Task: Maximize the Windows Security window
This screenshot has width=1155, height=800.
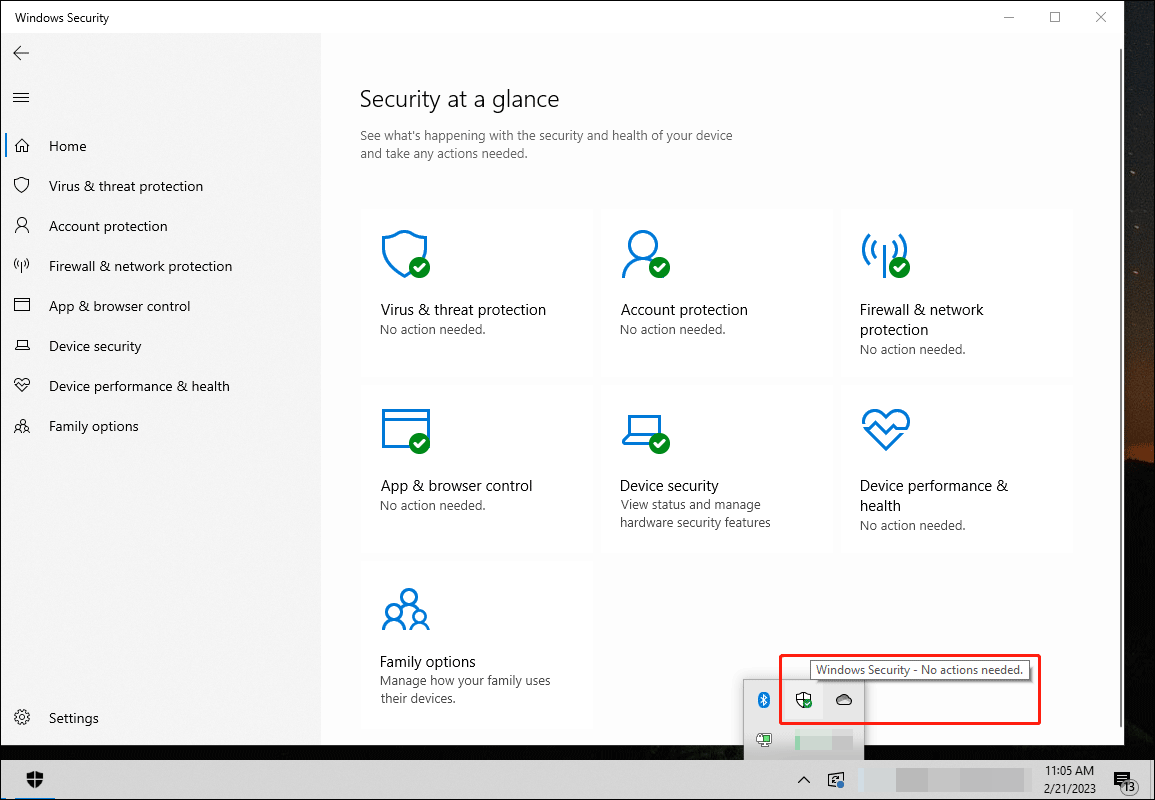Action: [x=1055, y=17]
